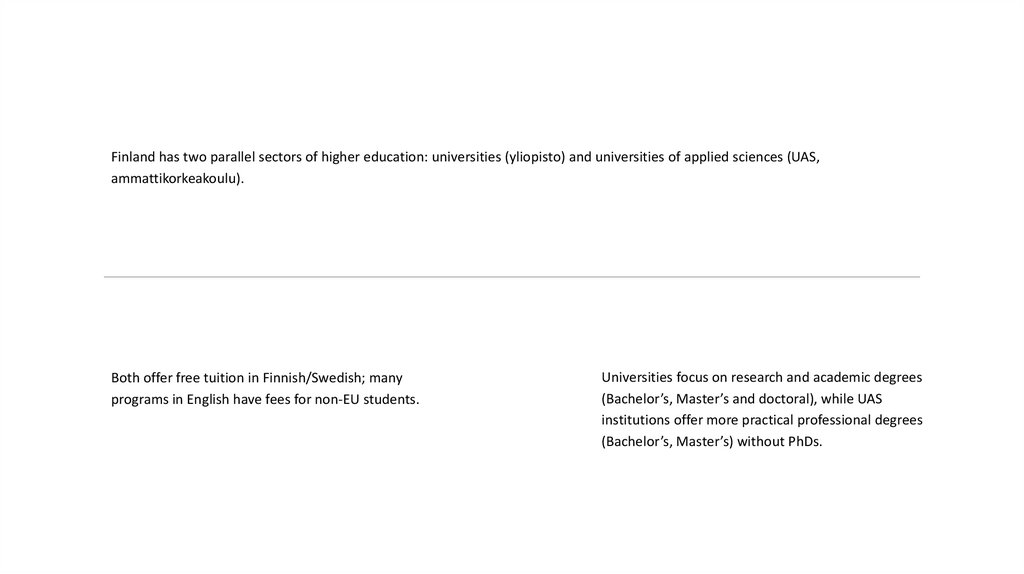Click the word "ammattikorkeakoulu" in the top paragraph
1024x574 pixels.
pos(174,179)
